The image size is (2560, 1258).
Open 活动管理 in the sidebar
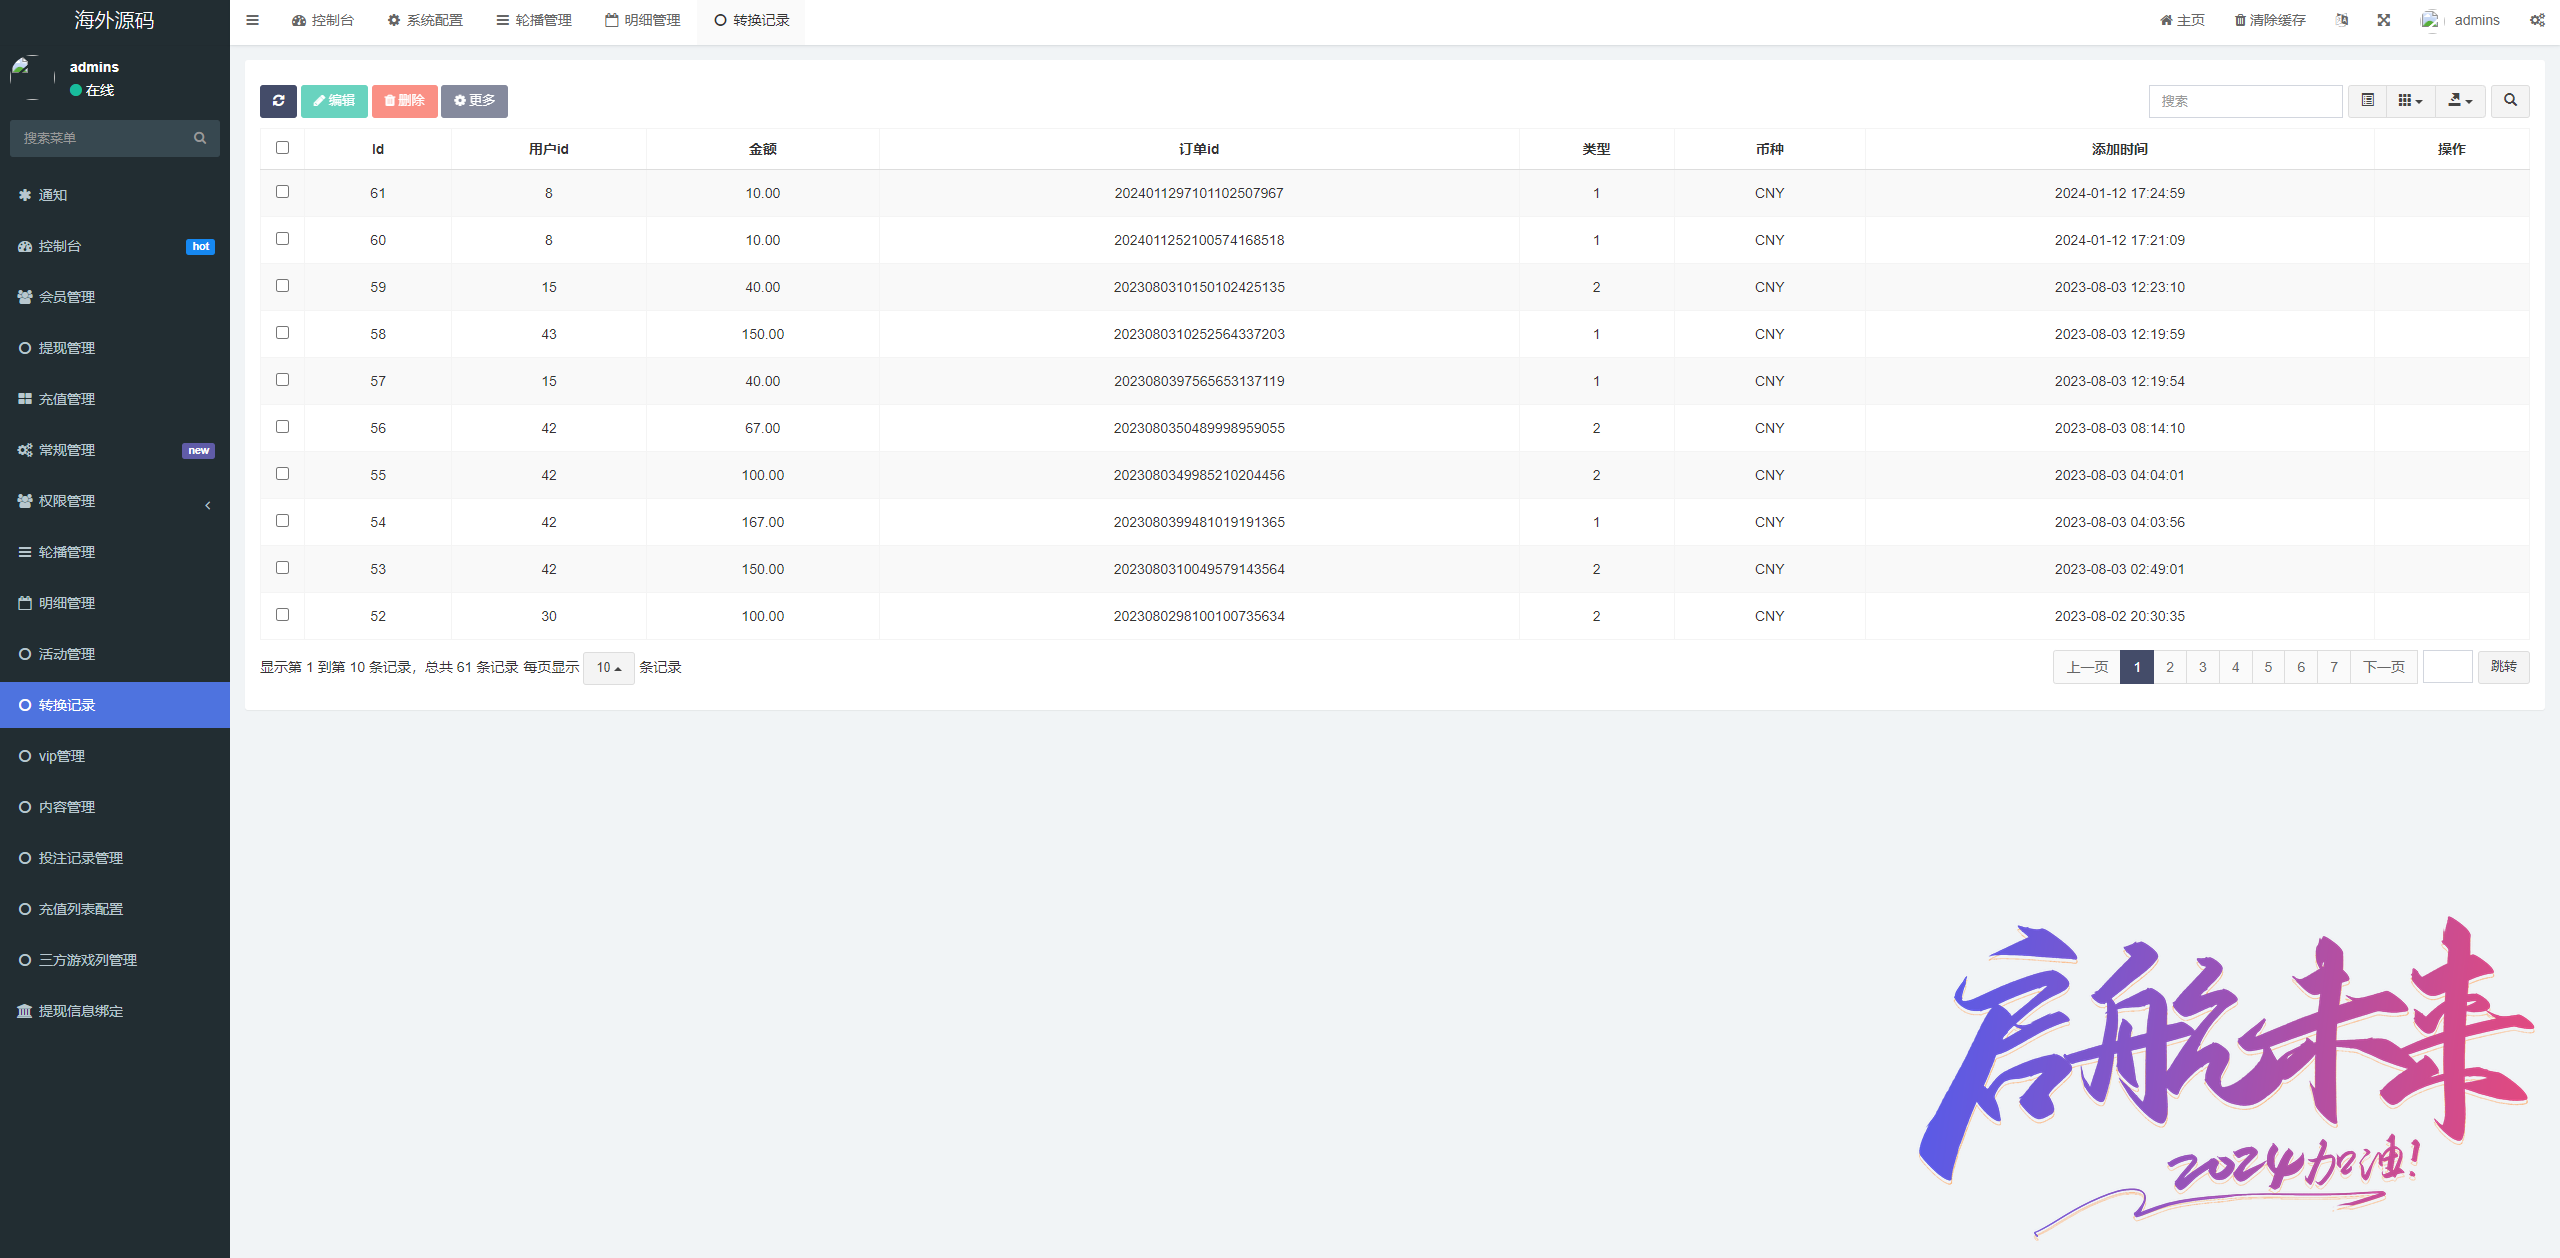(x=115, y=654)
